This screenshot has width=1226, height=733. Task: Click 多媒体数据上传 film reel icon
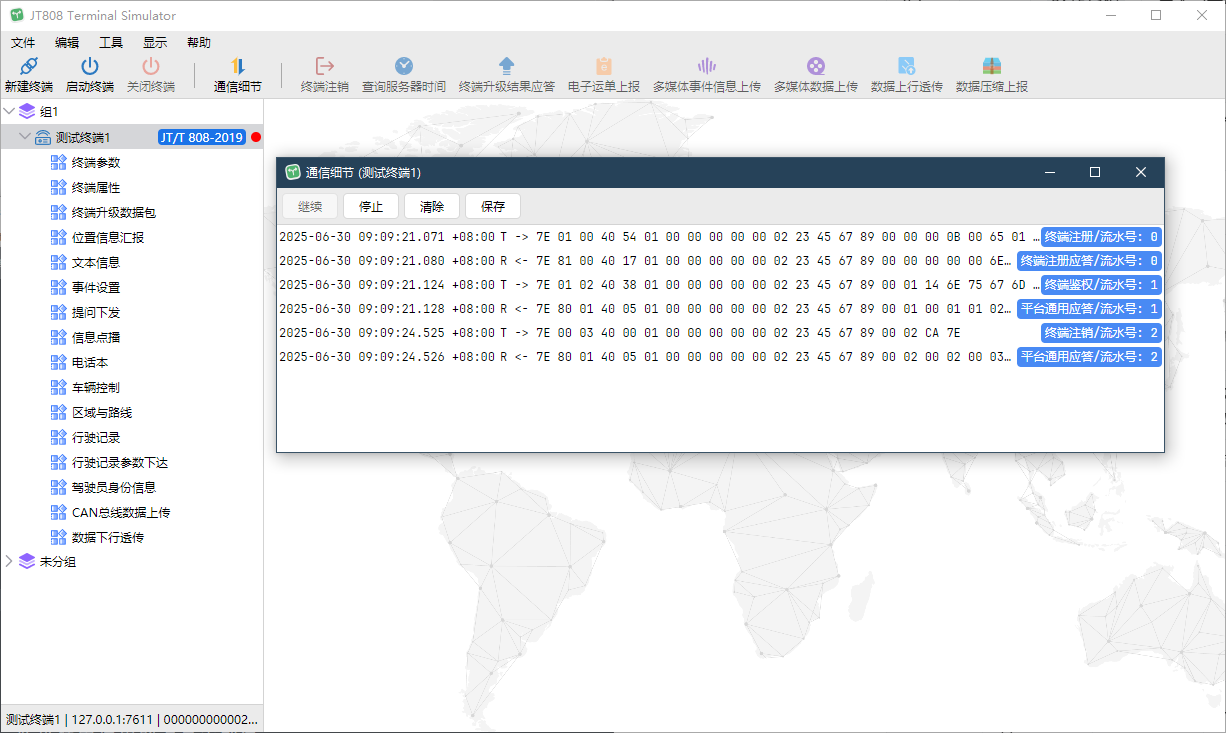click(816, 66)
